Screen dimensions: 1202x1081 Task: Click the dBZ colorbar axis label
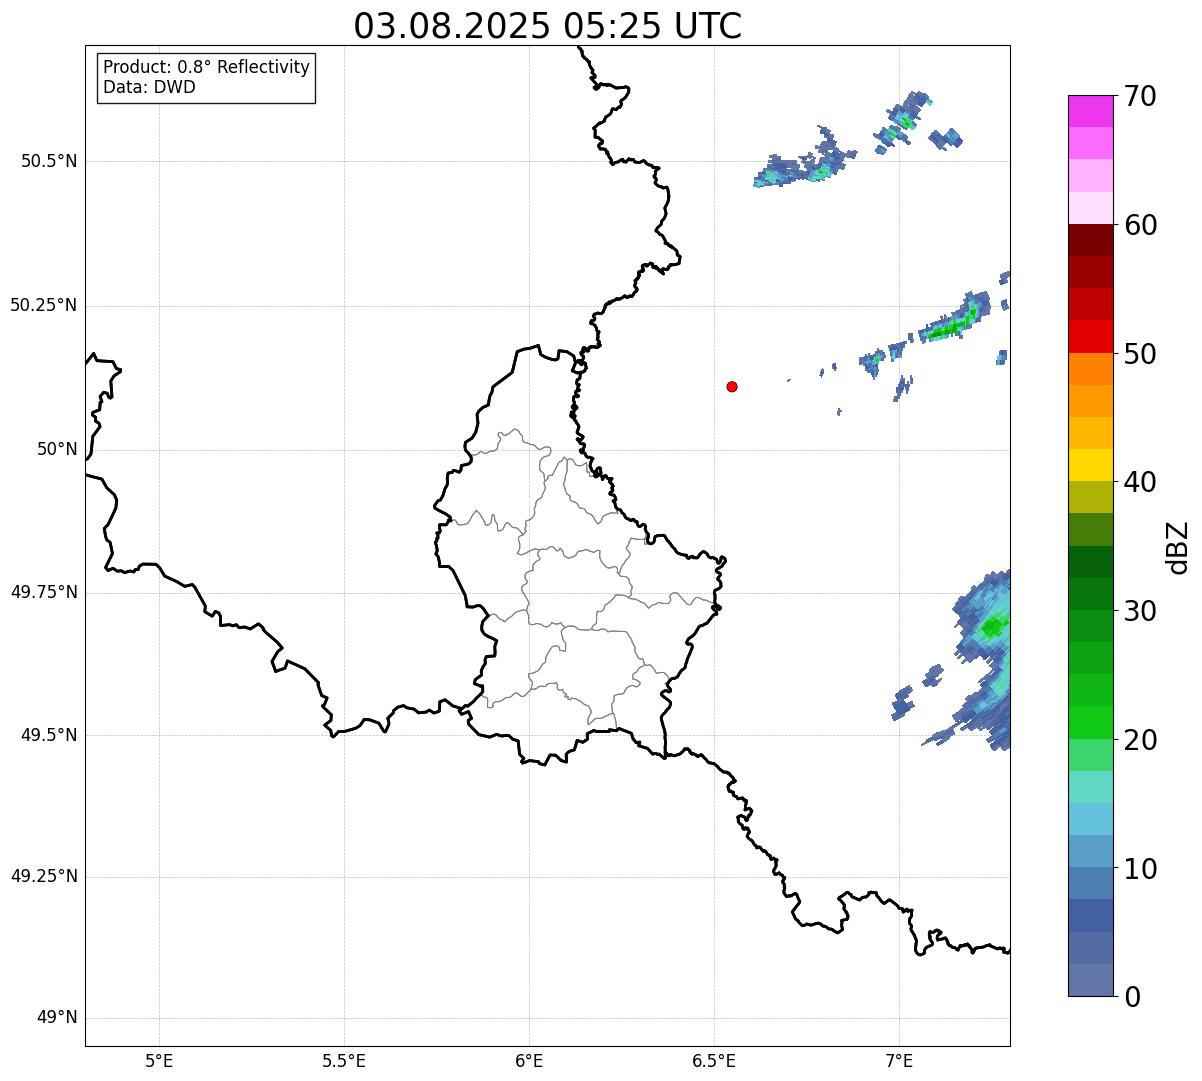coord(1178,547)
